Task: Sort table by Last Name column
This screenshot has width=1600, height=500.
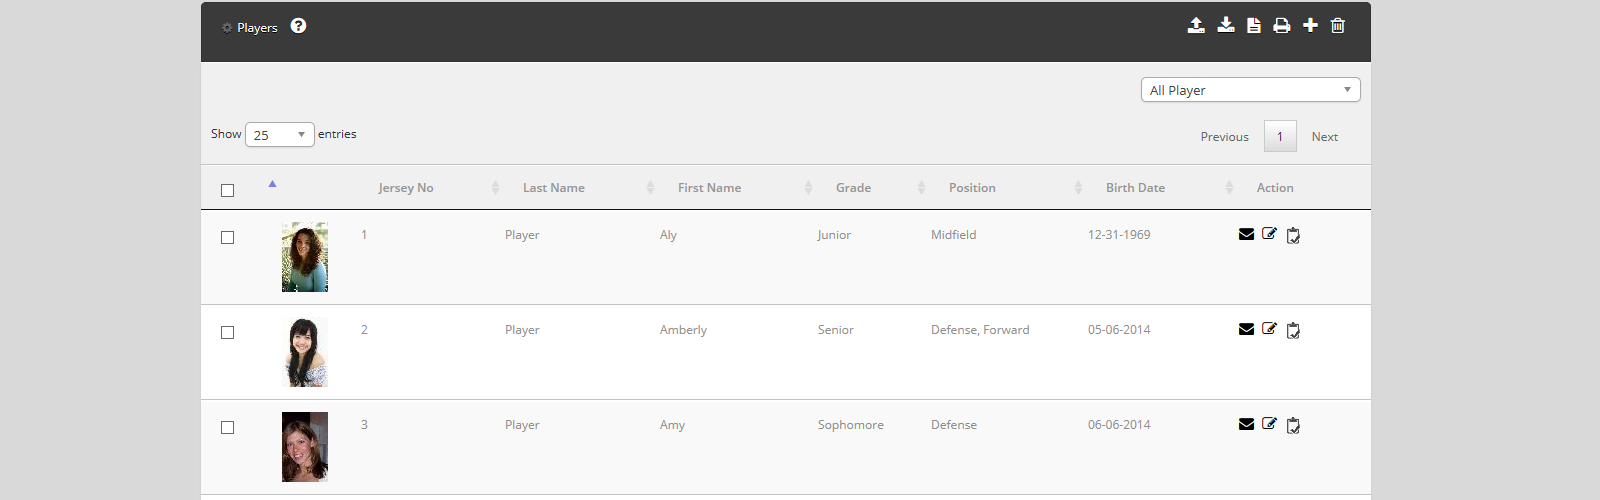Action: pos(554,188)
